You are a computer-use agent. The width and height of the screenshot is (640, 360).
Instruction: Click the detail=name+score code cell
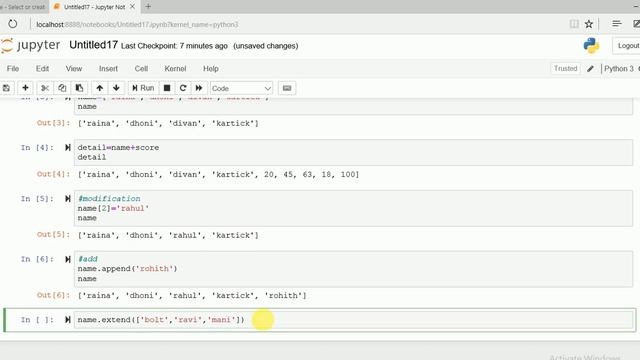click(x=353, y=152)
